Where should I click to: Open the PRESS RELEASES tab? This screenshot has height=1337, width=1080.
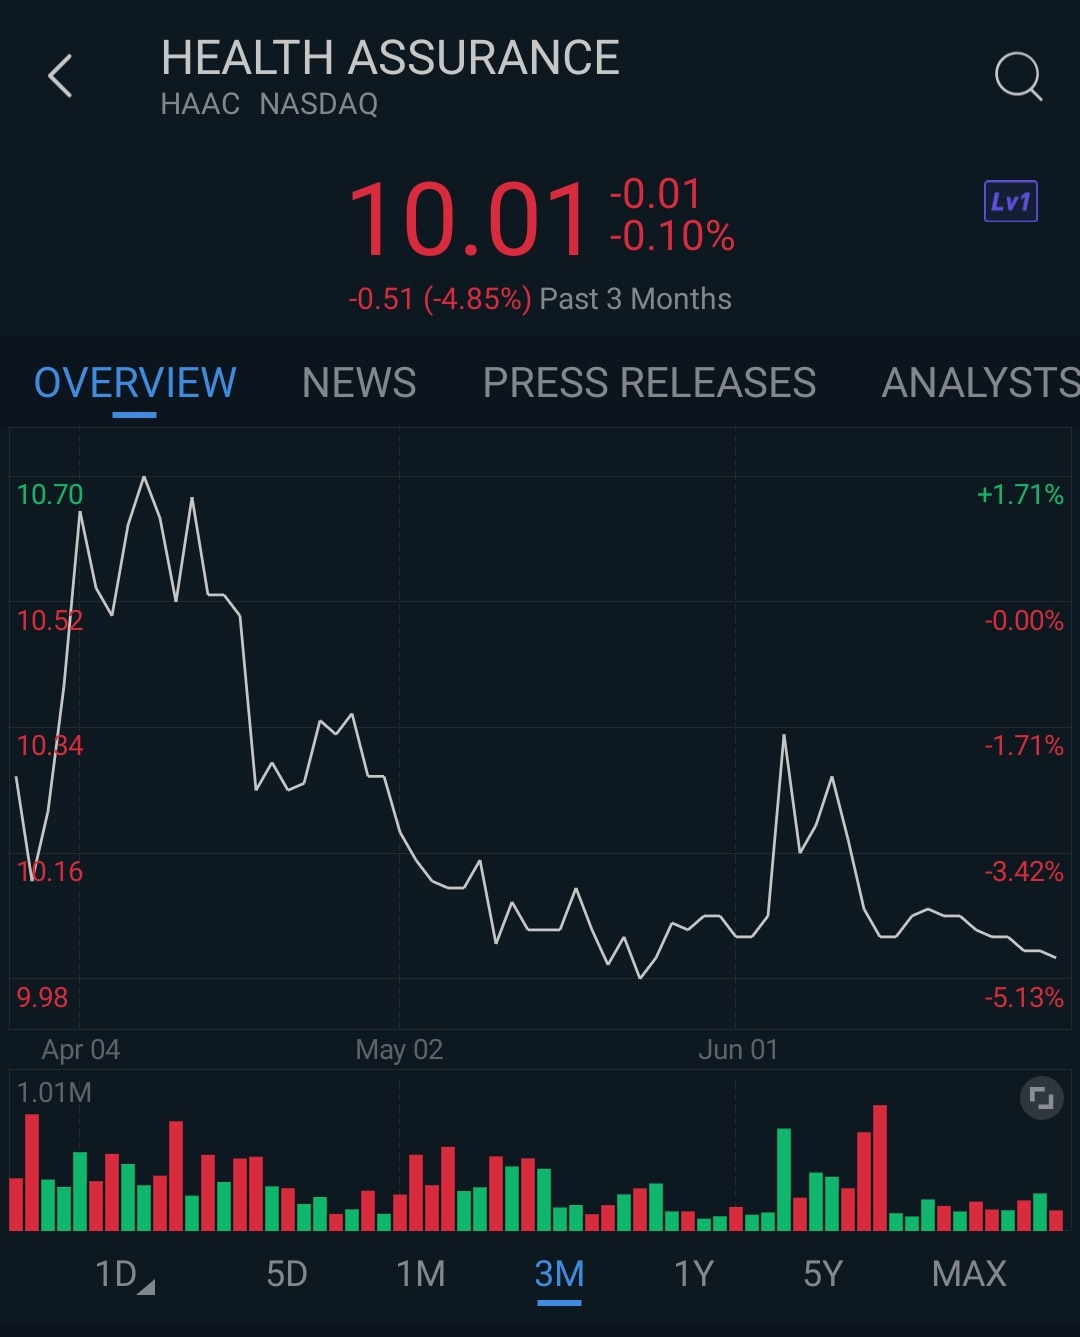point(649,383)
